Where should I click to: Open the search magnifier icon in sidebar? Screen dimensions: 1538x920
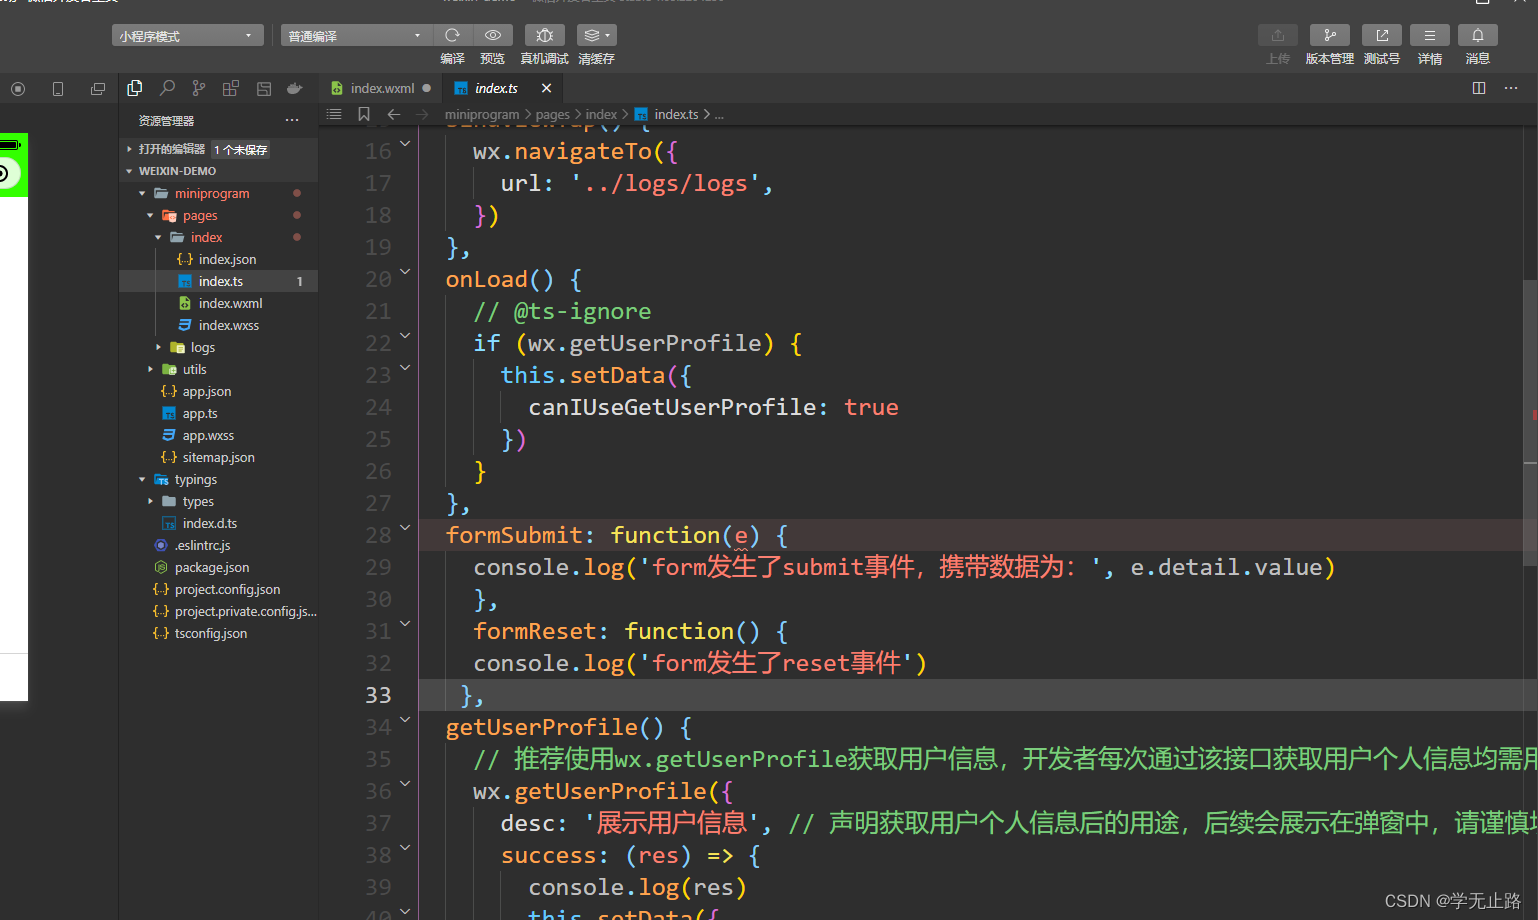click(167, 88)
